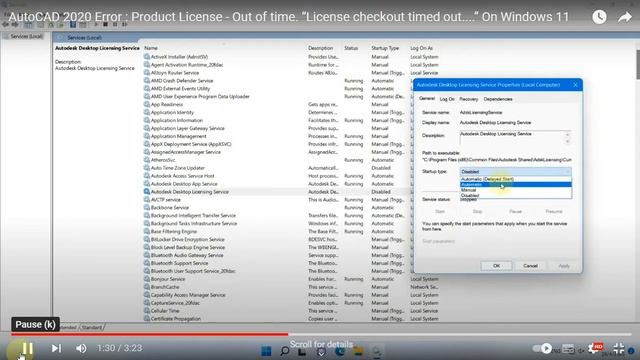Select the Autodesk Desktop App Service row
The width and height of the screenshot is (640, 360).
(x=278, y=184)
